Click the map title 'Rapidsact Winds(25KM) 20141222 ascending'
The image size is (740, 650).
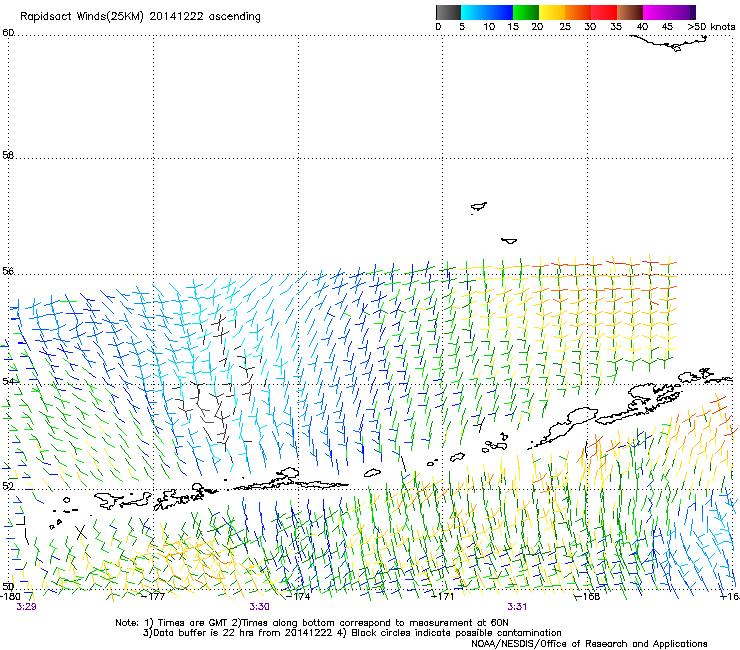tap(140, 17)
